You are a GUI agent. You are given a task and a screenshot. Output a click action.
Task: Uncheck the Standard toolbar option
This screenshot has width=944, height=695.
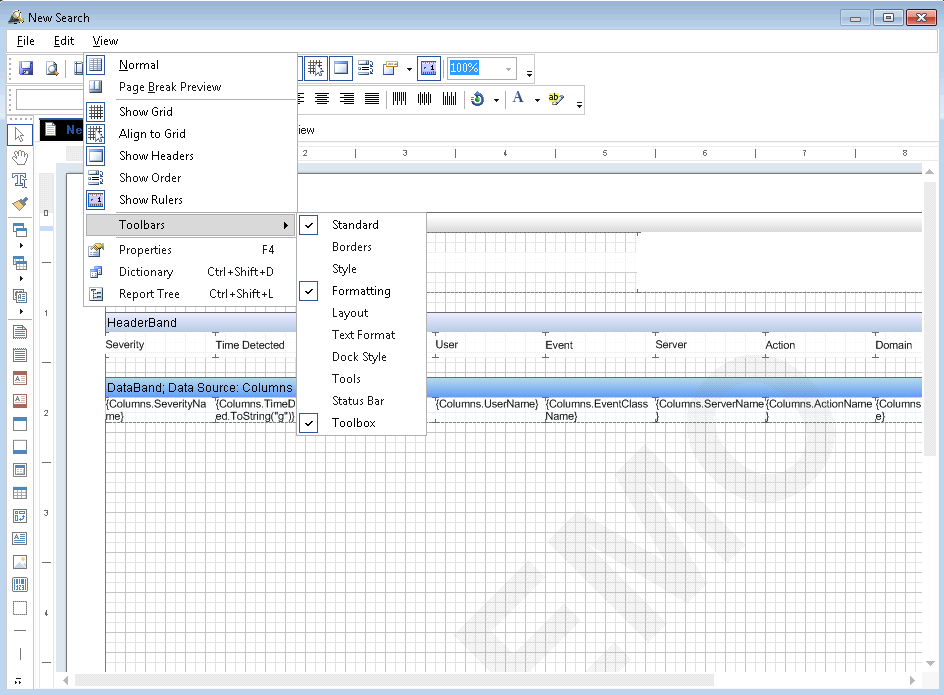(x=362, y=225)
